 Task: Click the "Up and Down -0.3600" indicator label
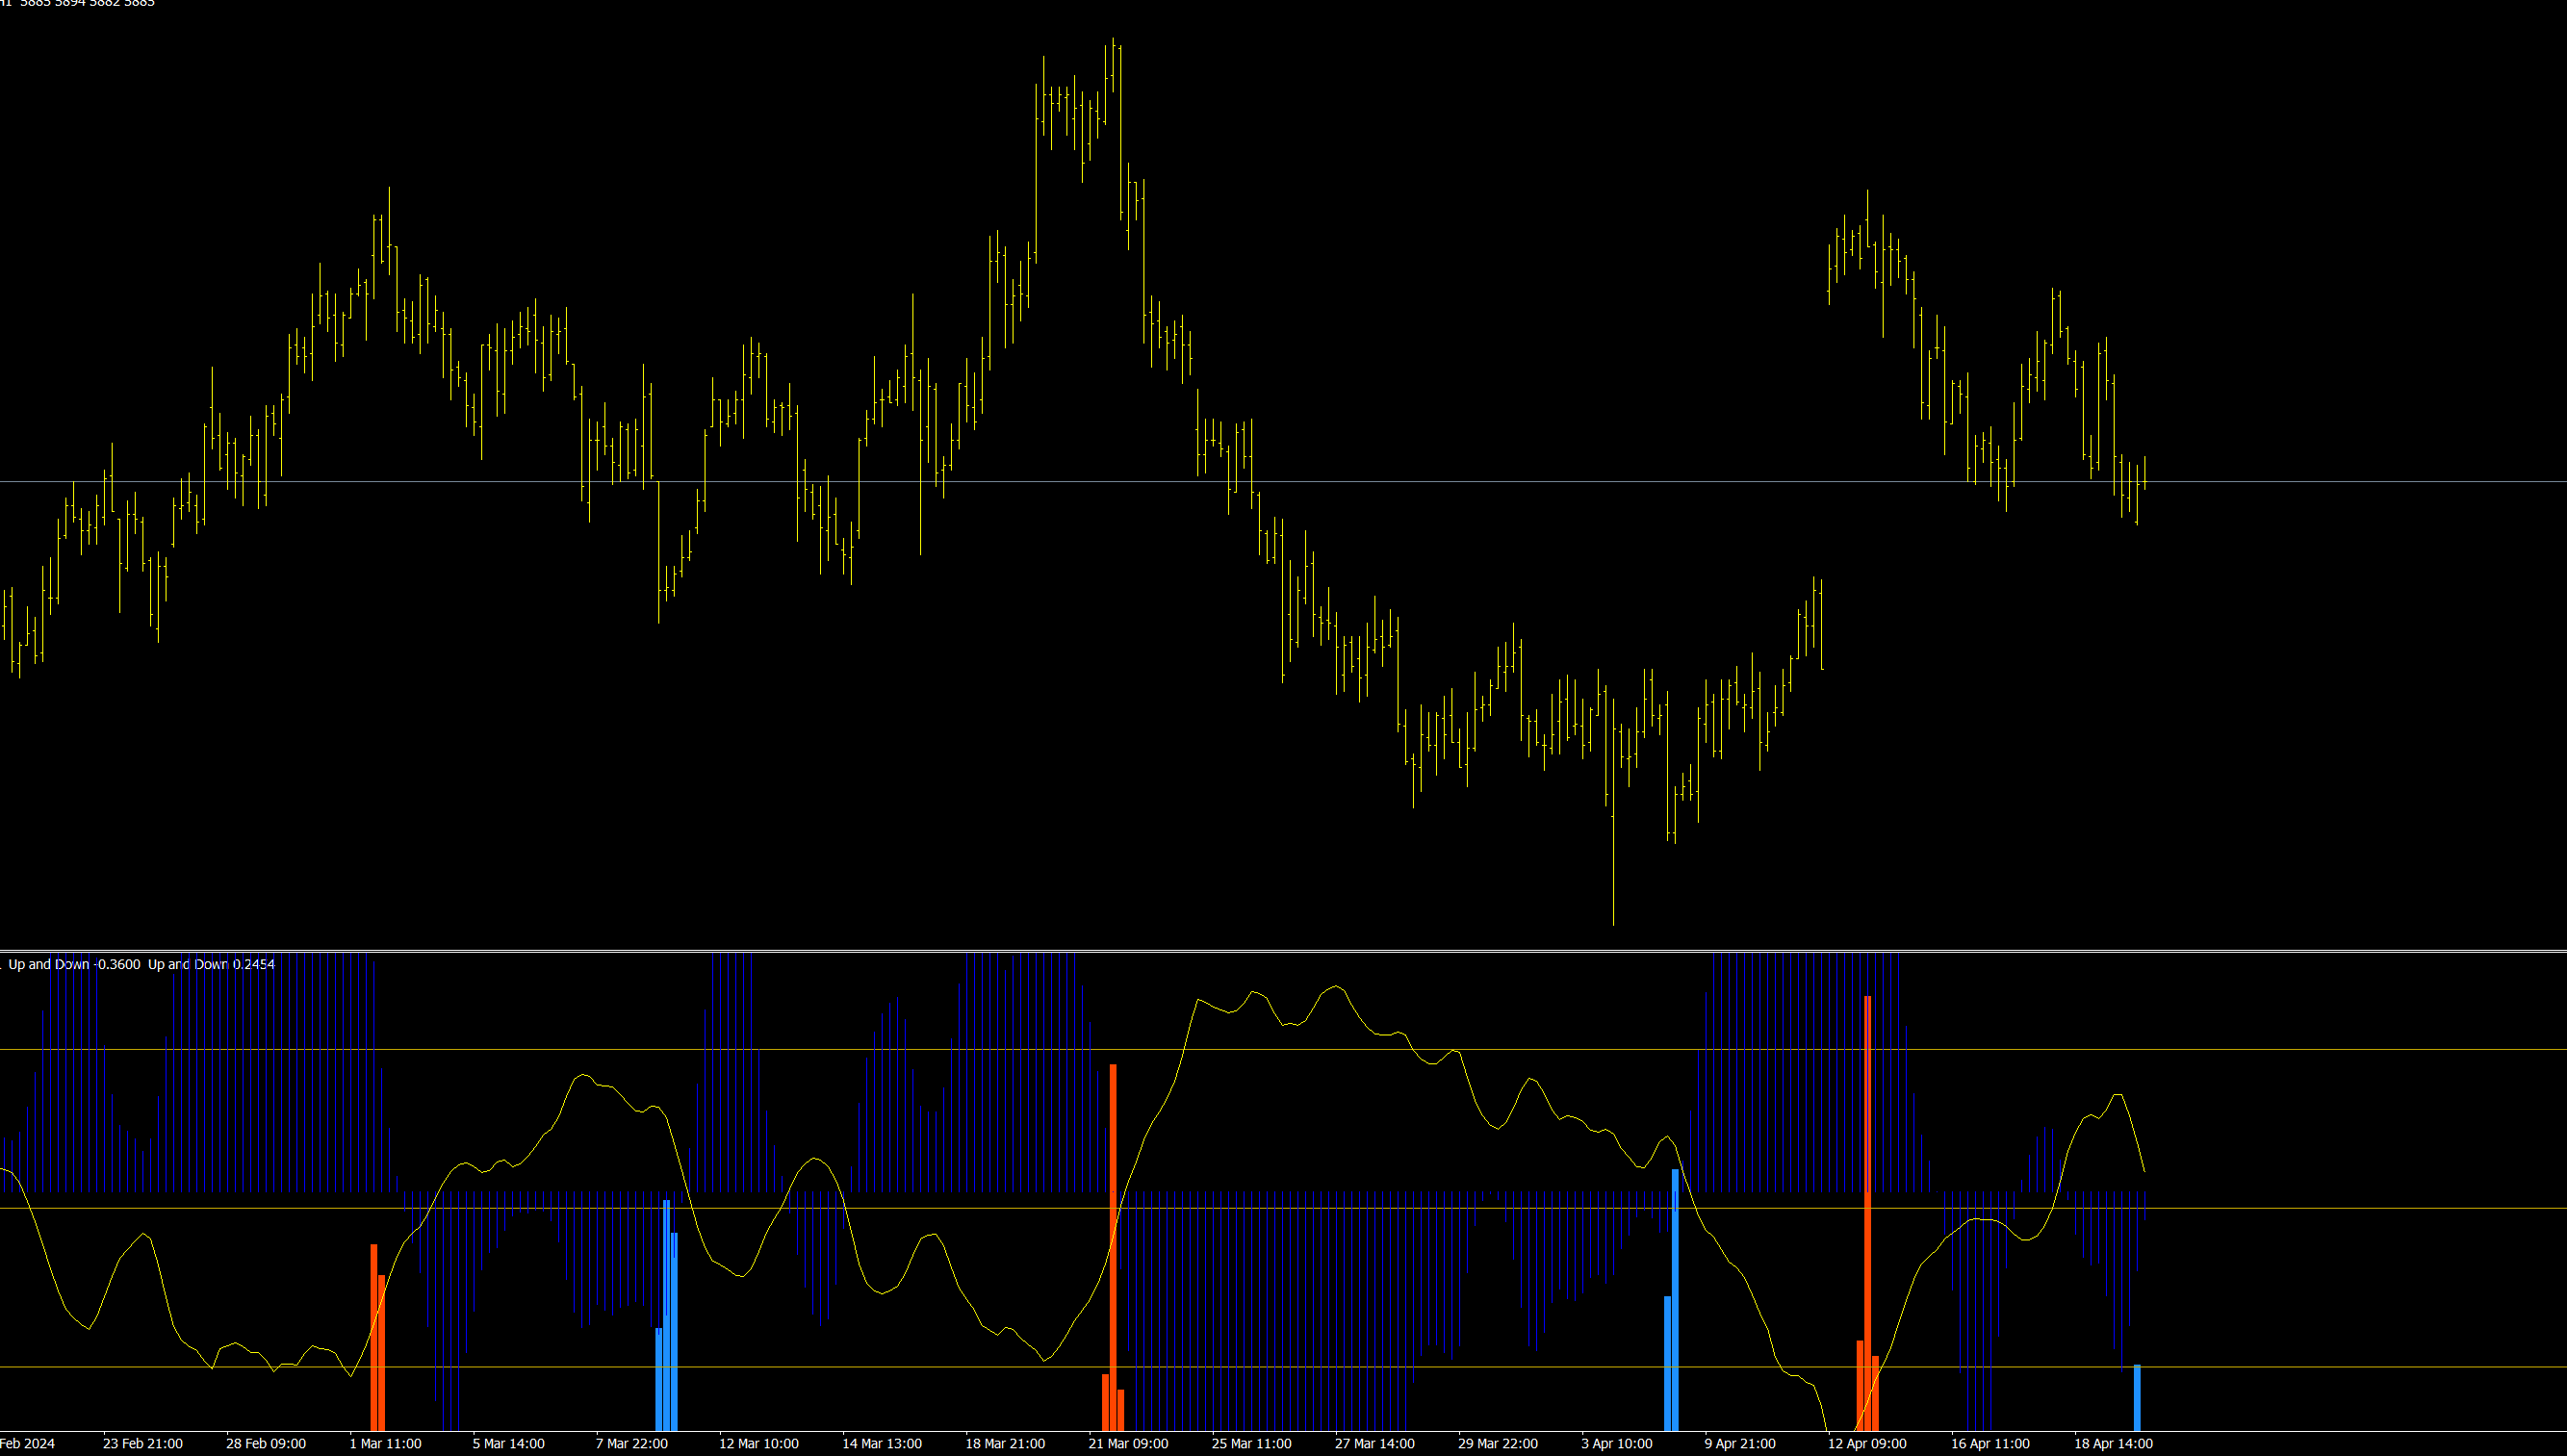[74, 964]
